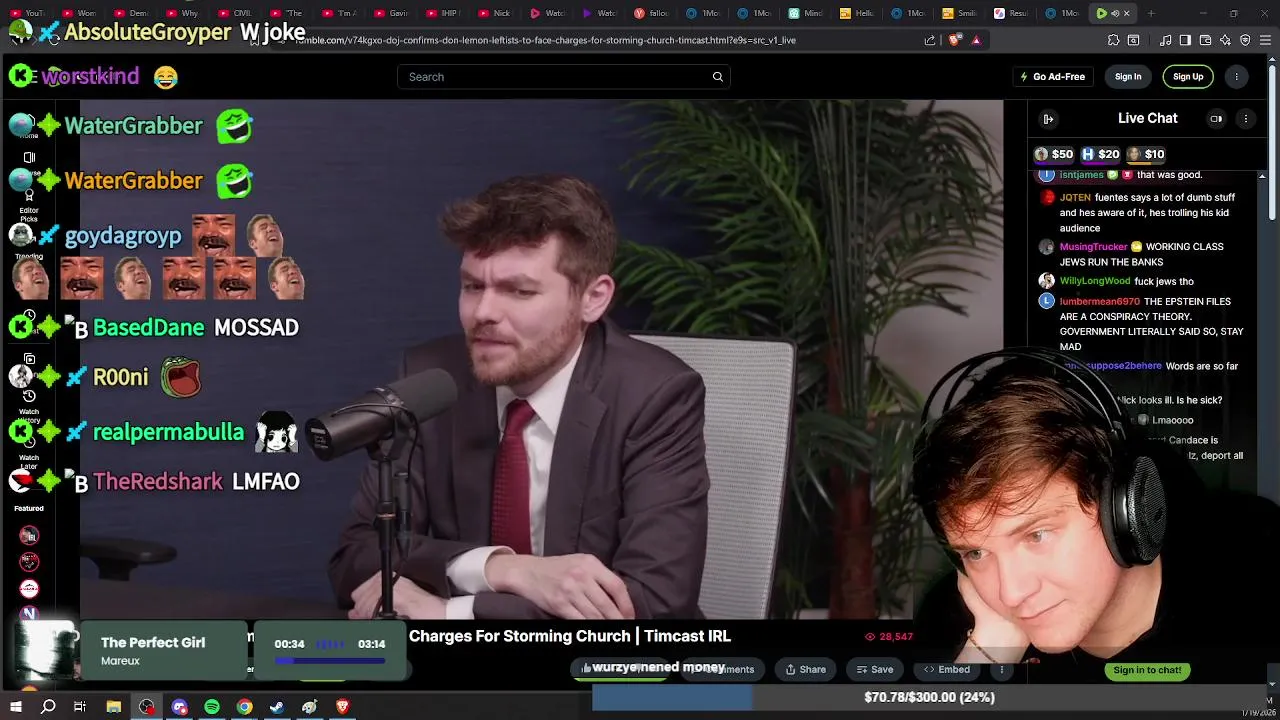Open Steam from the taskbar
The width and height of the screenshot is (1280, 720).
(x=277, y=707)
